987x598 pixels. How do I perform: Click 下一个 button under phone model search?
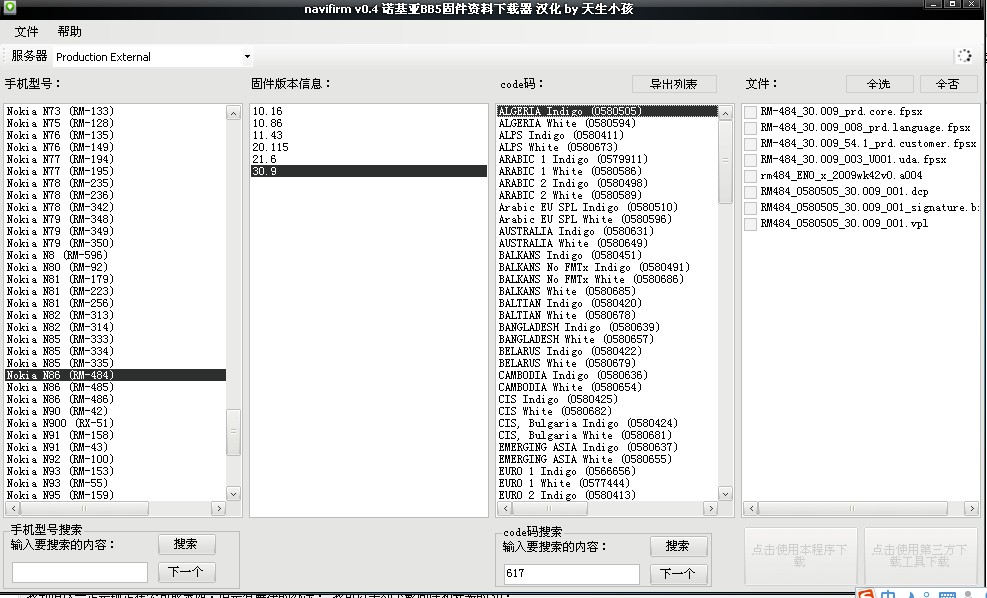tap(186, 572)
